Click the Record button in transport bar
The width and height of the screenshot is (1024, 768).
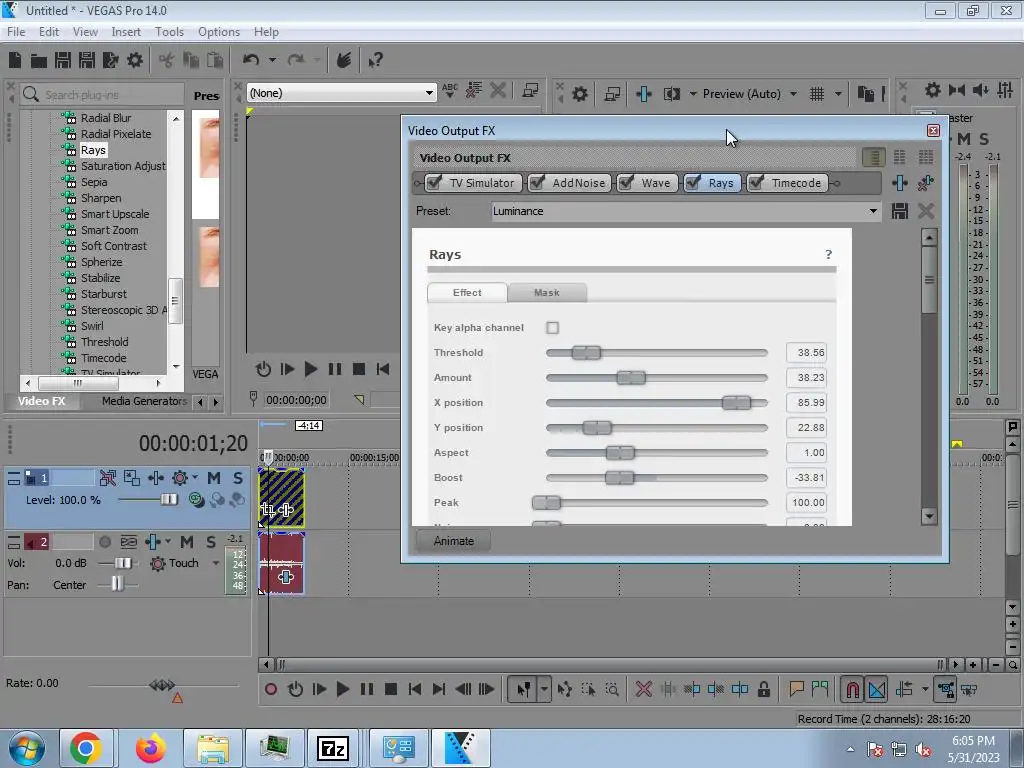271,689
